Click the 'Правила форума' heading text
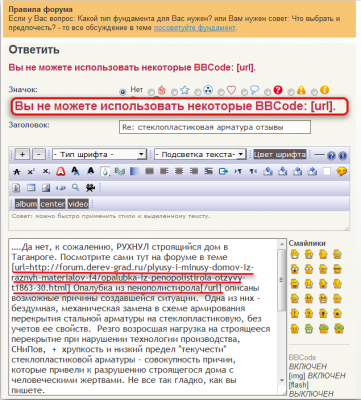The height and width of the screenshot is (400, 361). [x=40, y=9]
